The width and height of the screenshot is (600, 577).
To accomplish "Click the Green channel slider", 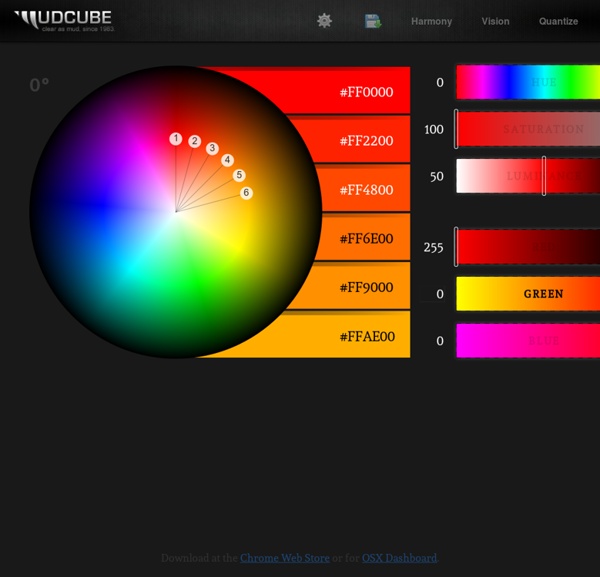I will tap(528, 294).
